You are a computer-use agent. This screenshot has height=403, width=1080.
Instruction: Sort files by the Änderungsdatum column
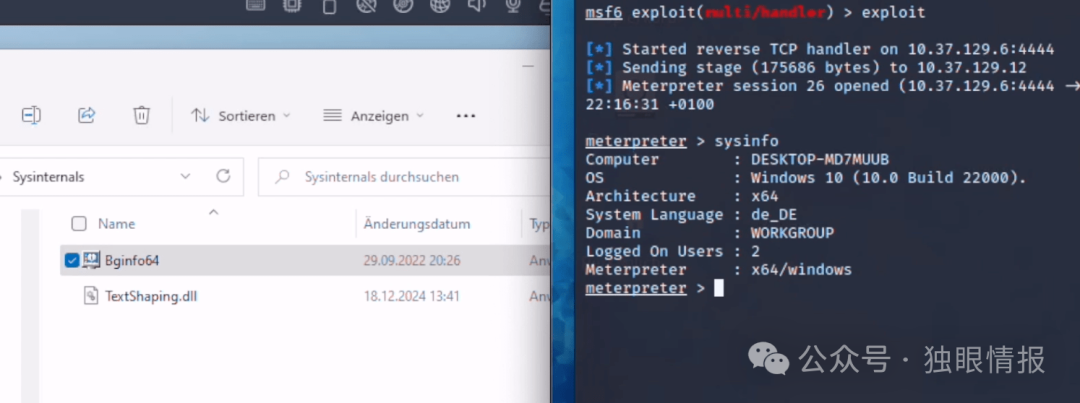click(x=417, y=224)
